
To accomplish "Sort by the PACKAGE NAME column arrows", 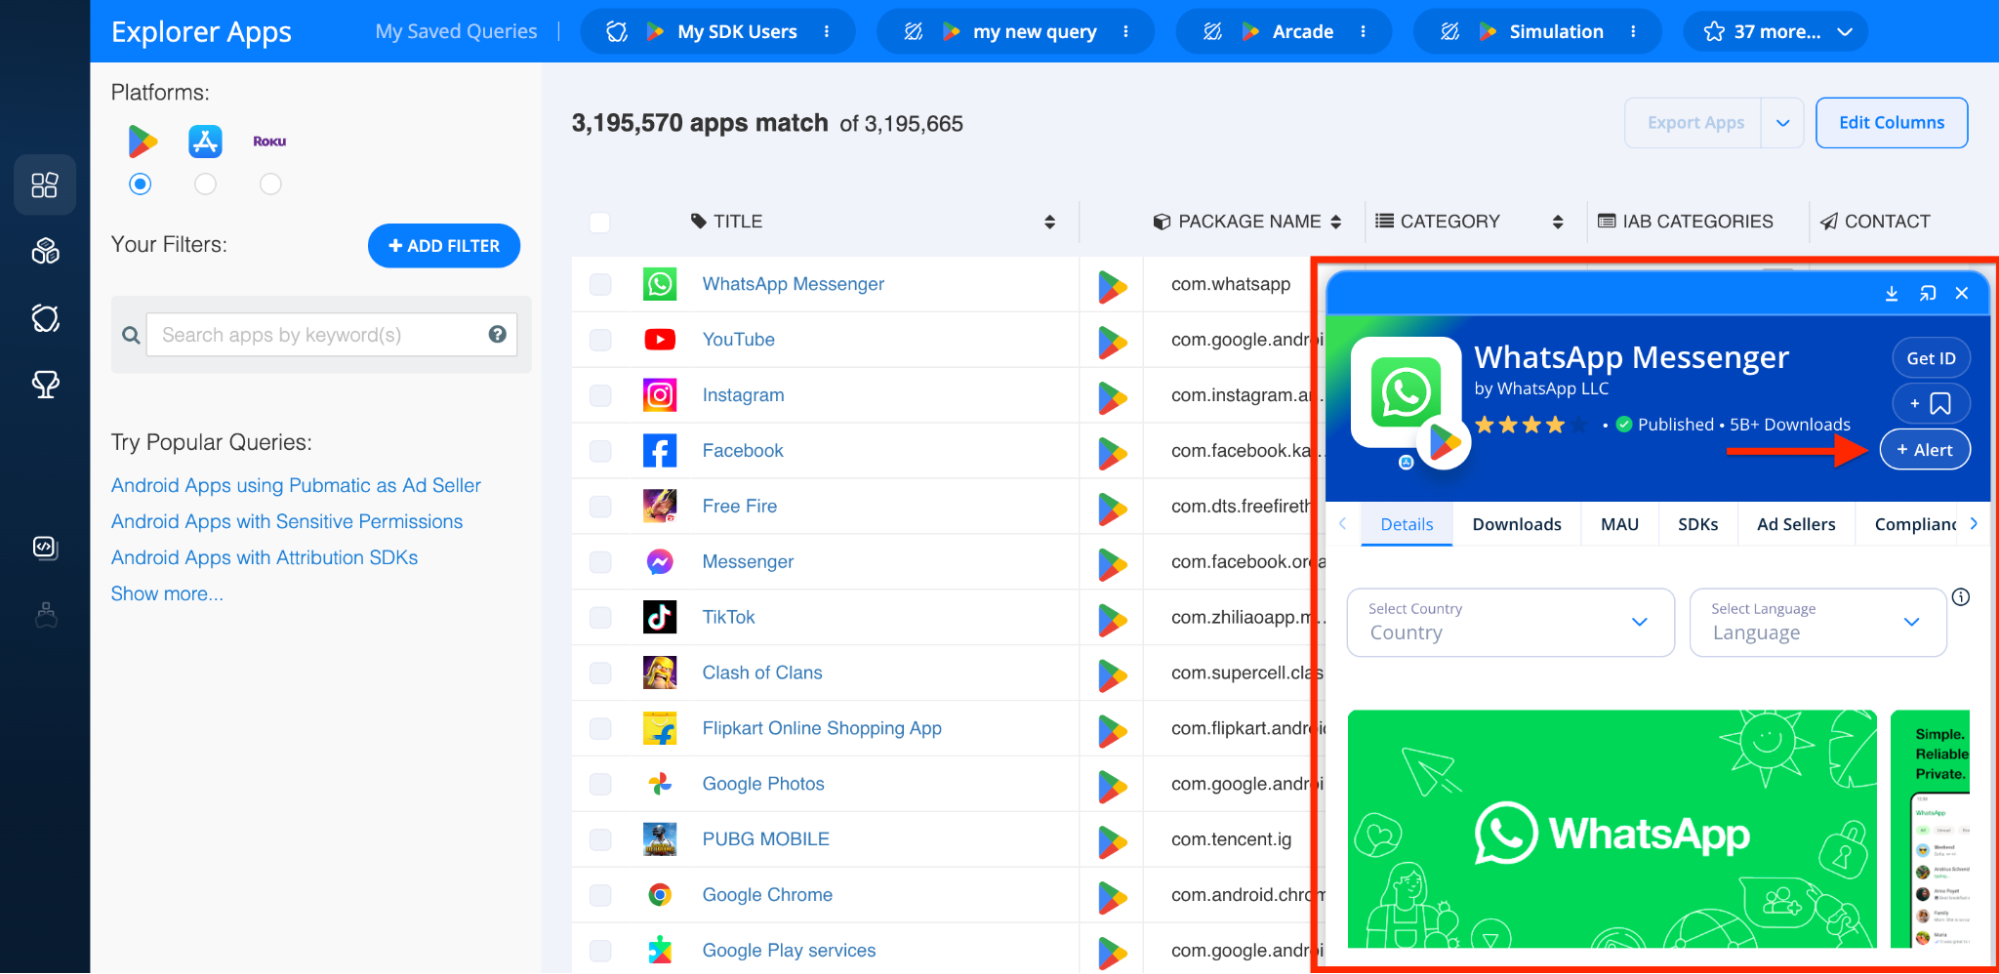I will (x=1336, y=222).
